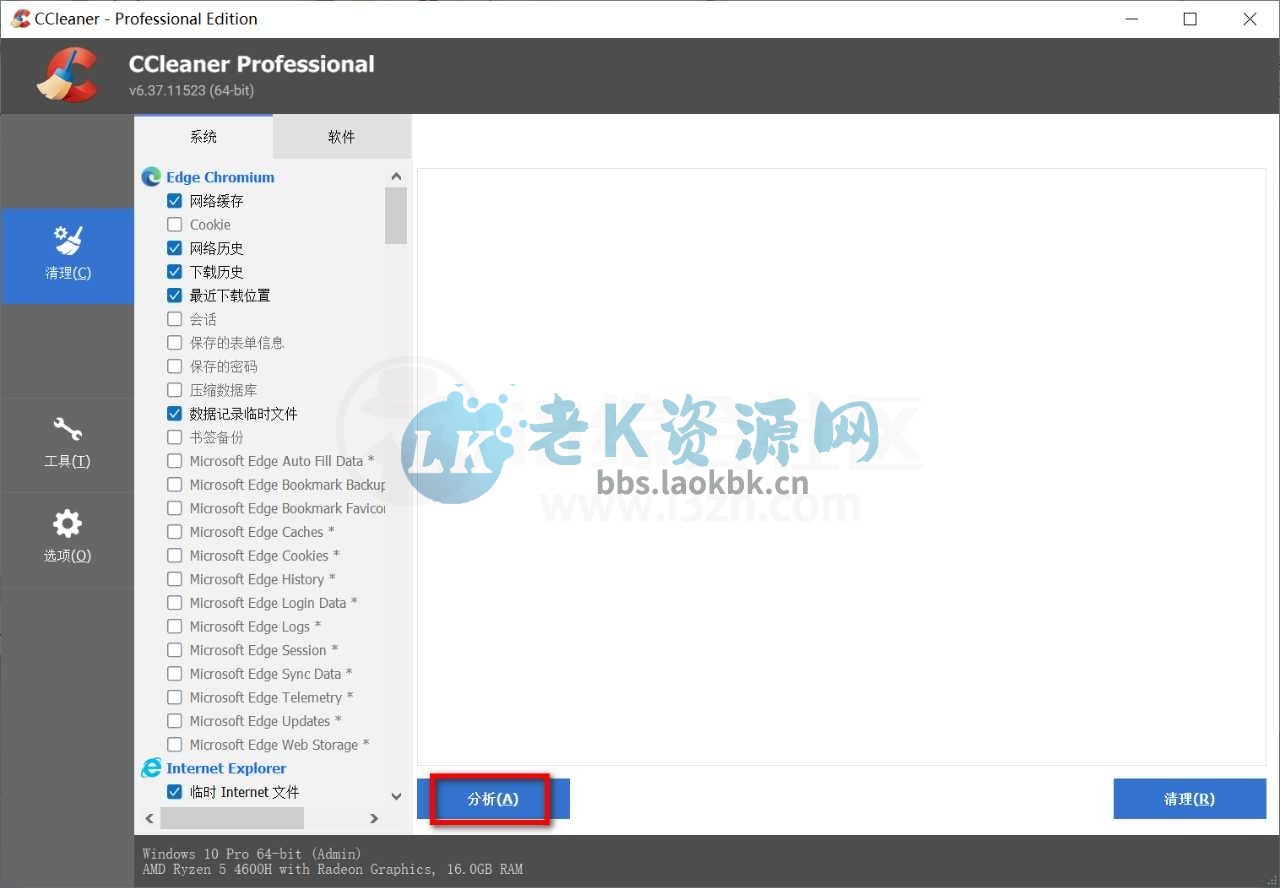Viewport: 1280px width, 888px height.
Task: Enable the 会话 checkbox
Action: [x=174, y=319]
